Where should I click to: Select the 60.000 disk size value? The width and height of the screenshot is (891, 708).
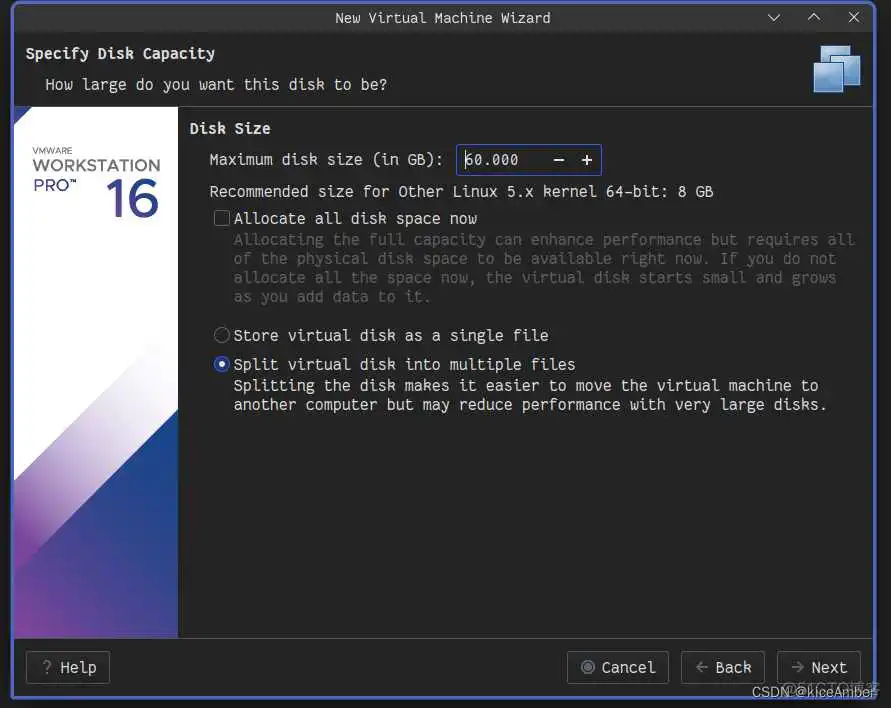click(x=490, y=160)
